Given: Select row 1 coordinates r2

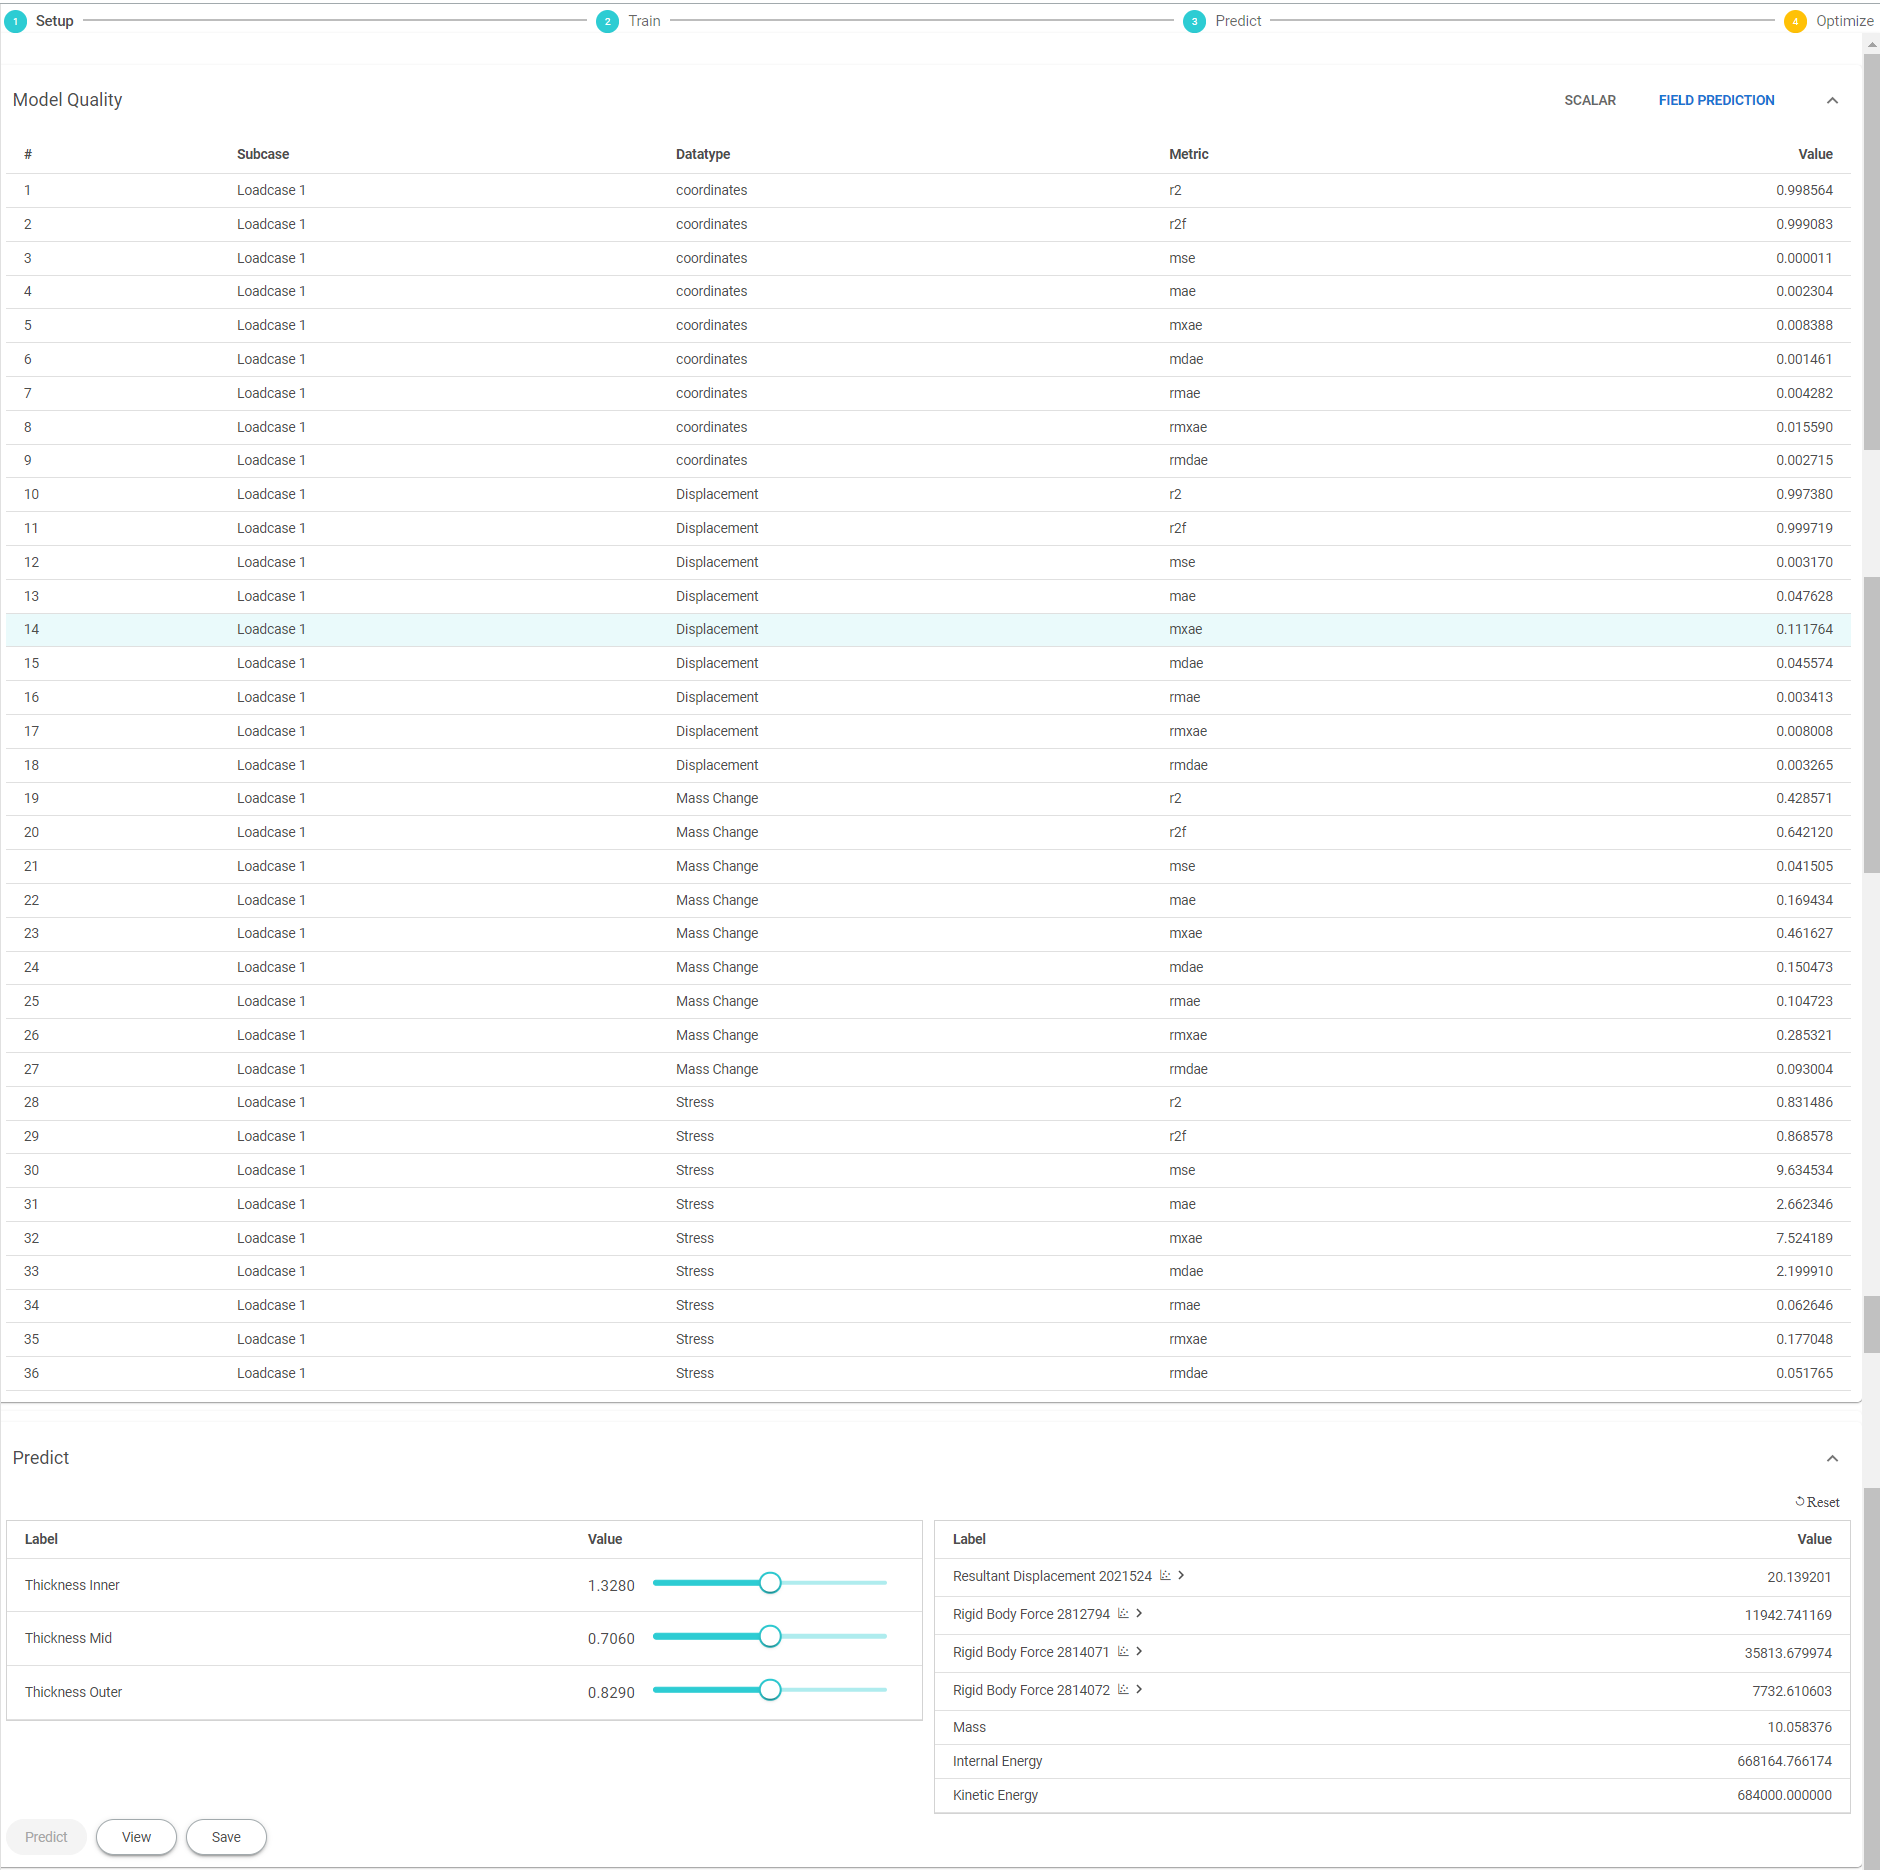Looking at the screenshot, I should tap(928, 190).
